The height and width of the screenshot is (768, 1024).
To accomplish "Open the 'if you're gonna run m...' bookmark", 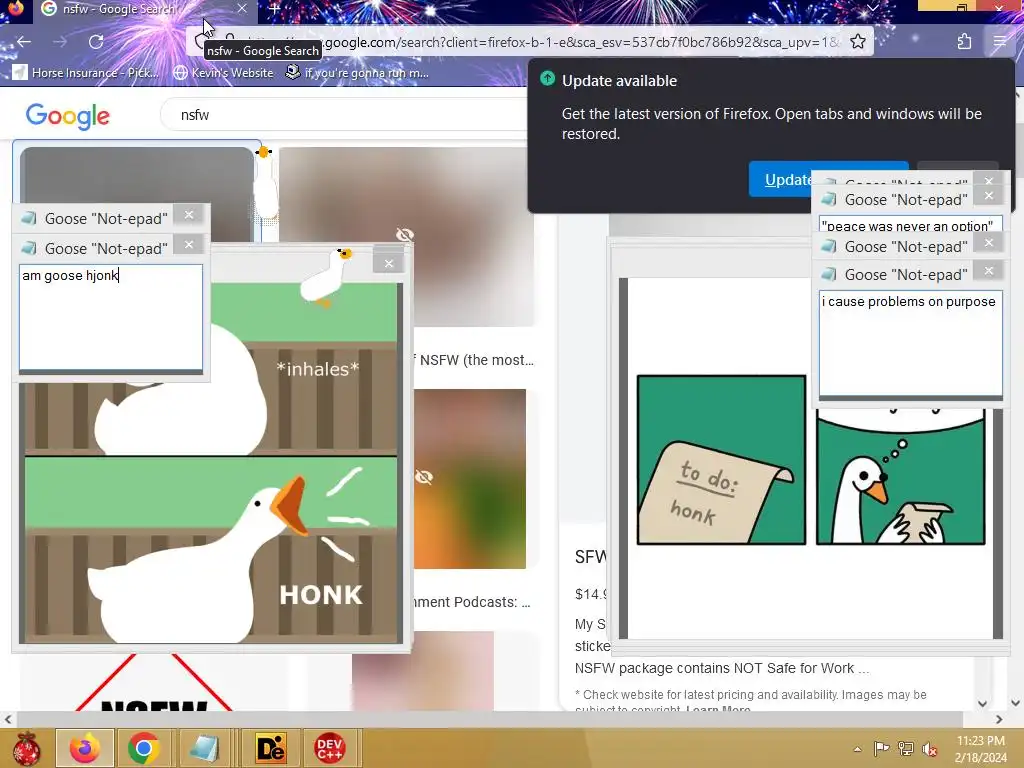I will [x=357, y=72].
